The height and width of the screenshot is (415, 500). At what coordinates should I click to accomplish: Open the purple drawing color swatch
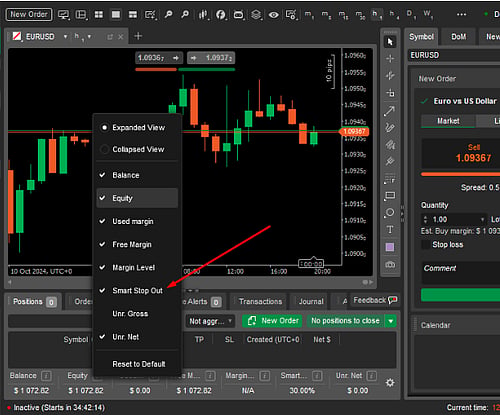(x=390, y=247)
